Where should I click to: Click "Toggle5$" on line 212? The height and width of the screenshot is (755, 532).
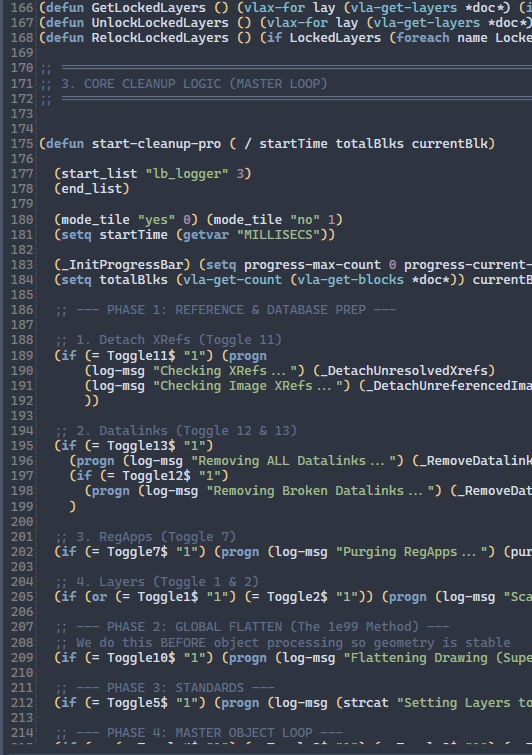click(x=137, y=703)
